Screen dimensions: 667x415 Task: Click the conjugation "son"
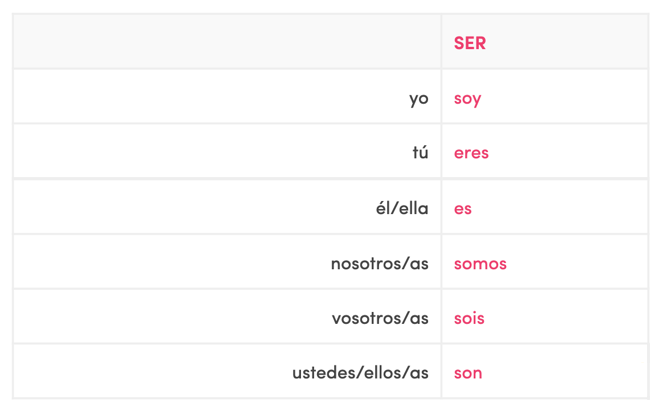[x=468, y=373]
